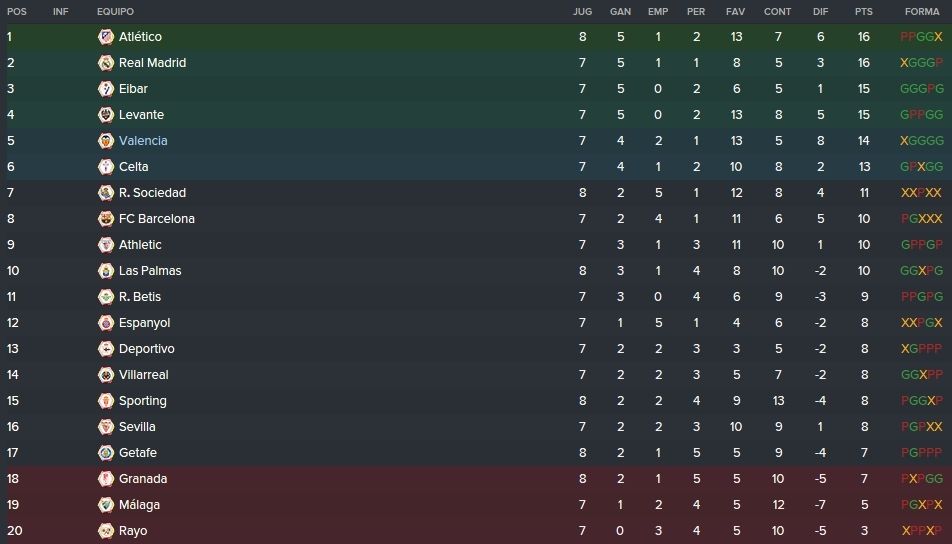This screenshot has width=952, height=544.
Task: View Athletic's recent form results
Action: click(x=922, y=245)
